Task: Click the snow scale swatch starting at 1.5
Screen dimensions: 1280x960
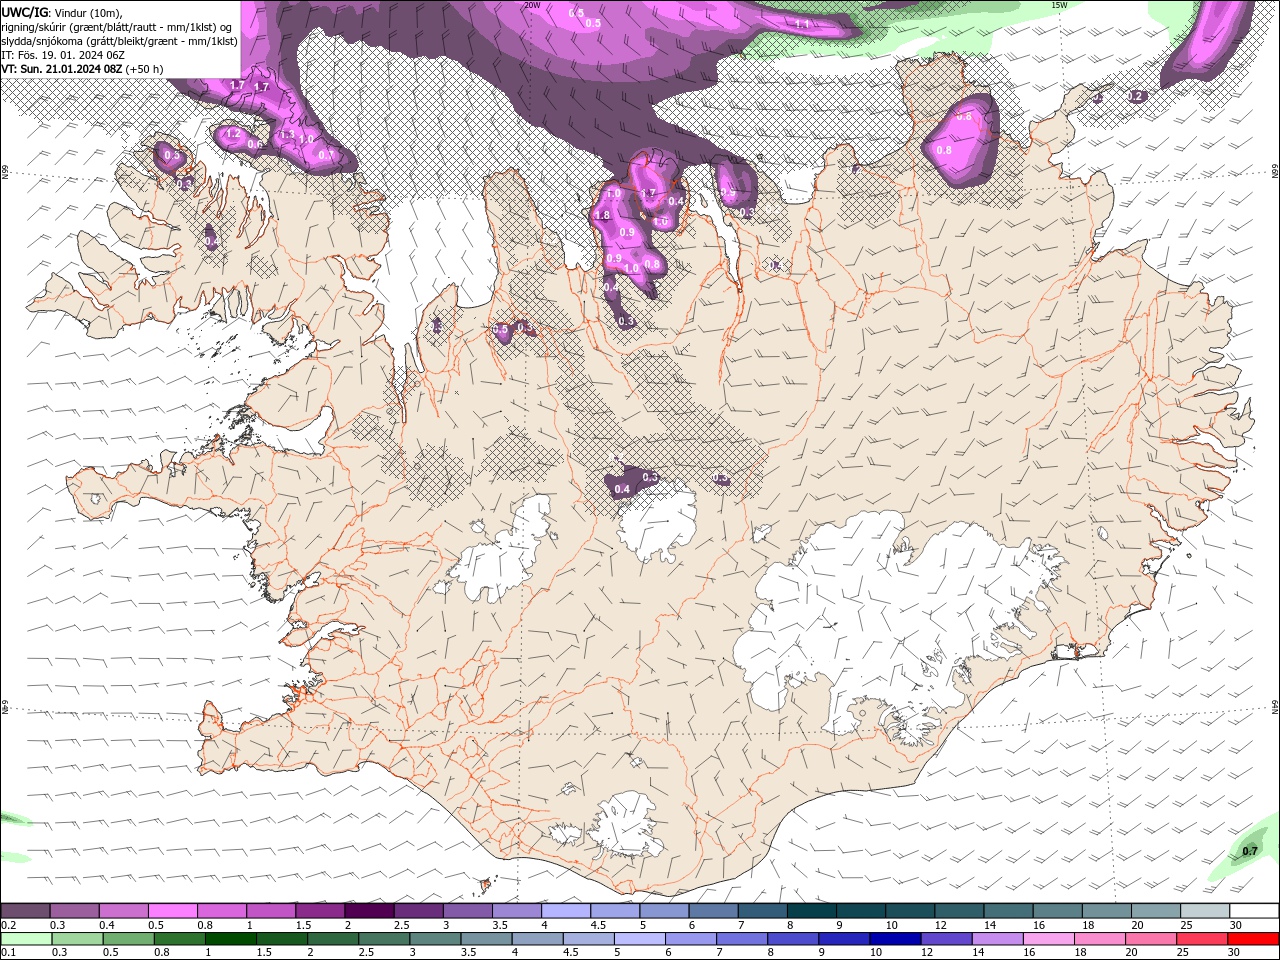Action: [x=320, y=911]
